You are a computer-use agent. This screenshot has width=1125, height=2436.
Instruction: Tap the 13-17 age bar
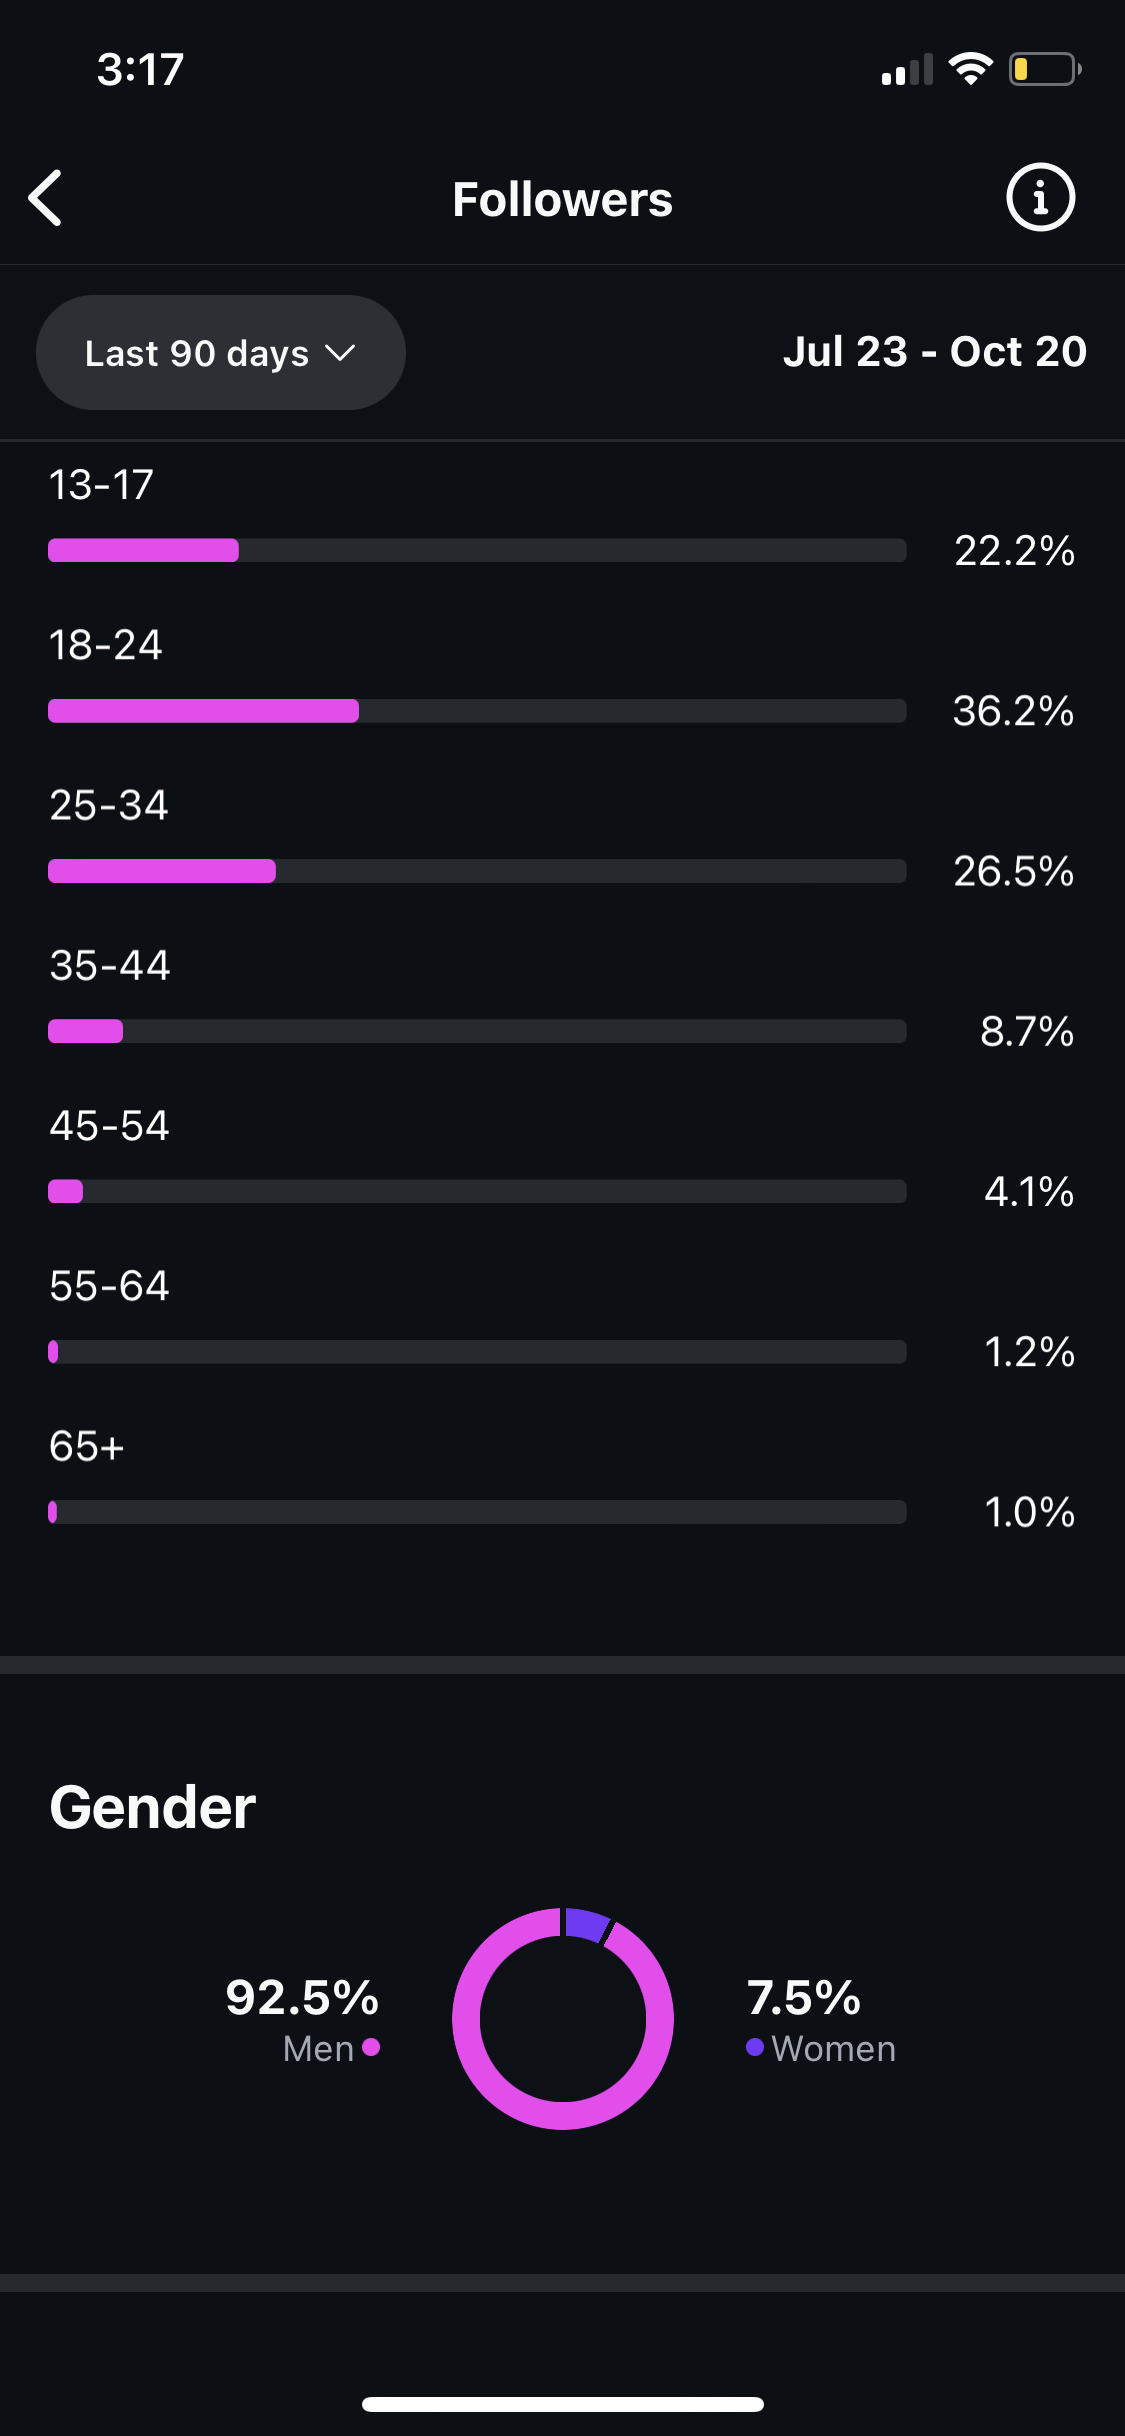477,550
